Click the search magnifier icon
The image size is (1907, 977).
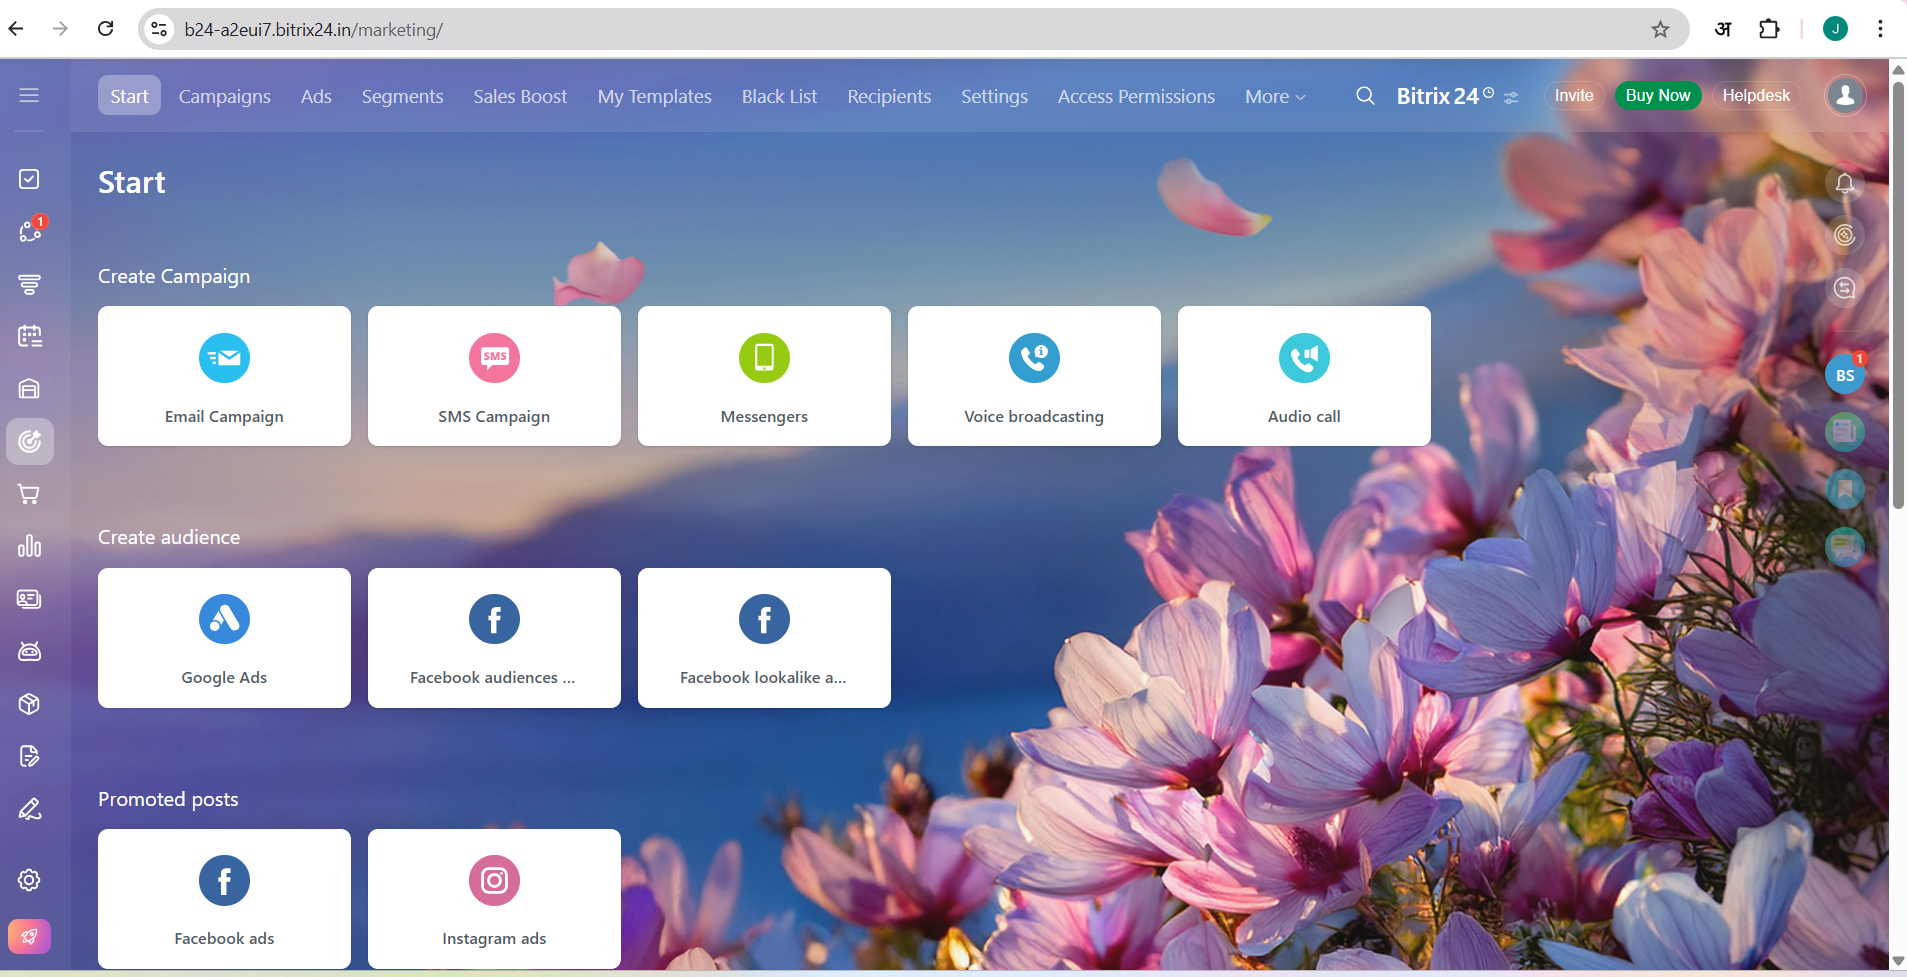[x=1365, y=96]
